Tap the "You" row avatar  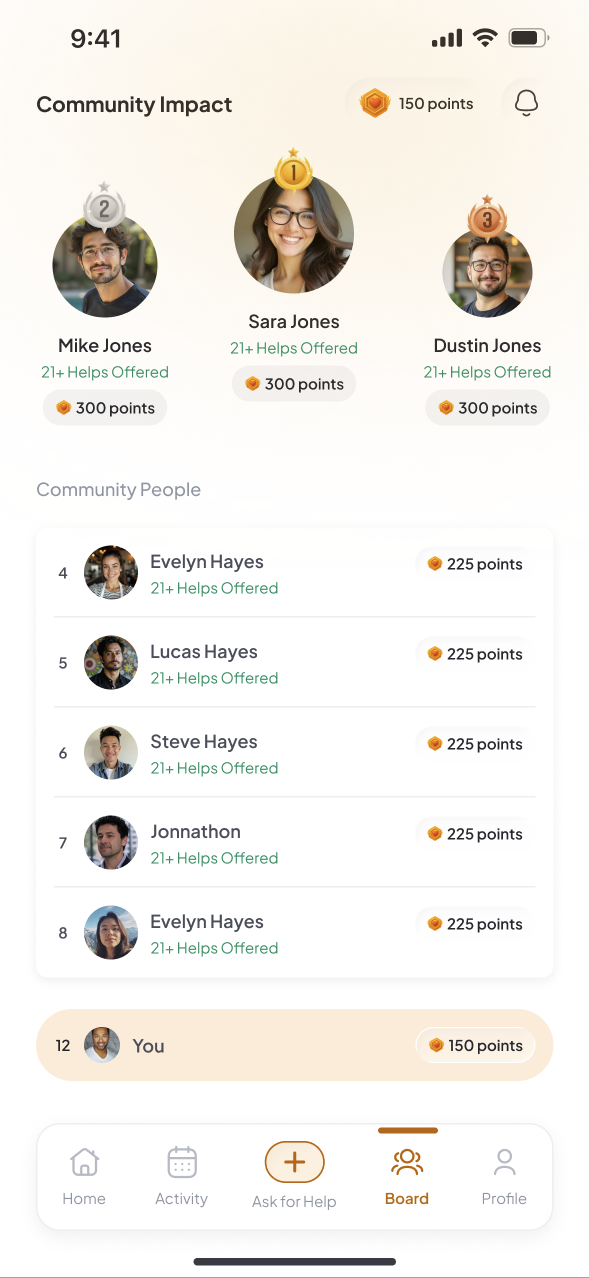click(102, 1045)
